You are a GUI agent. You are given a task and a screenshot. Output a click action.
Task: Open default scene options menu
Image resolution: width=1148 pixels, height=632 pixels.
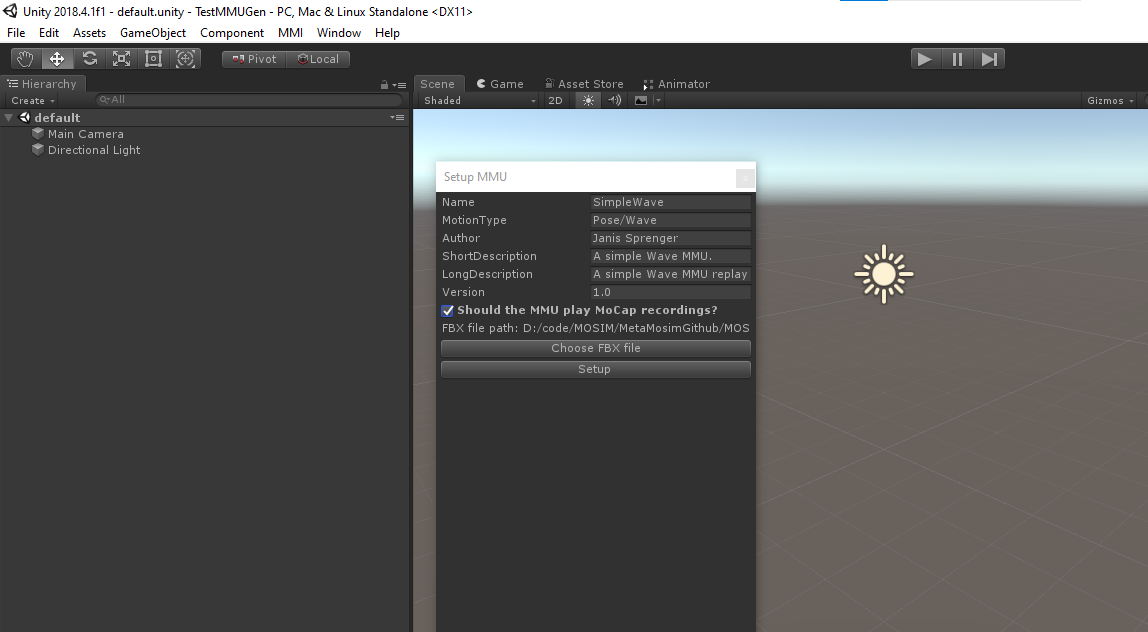pyautogui.click(x=397, y=117)
